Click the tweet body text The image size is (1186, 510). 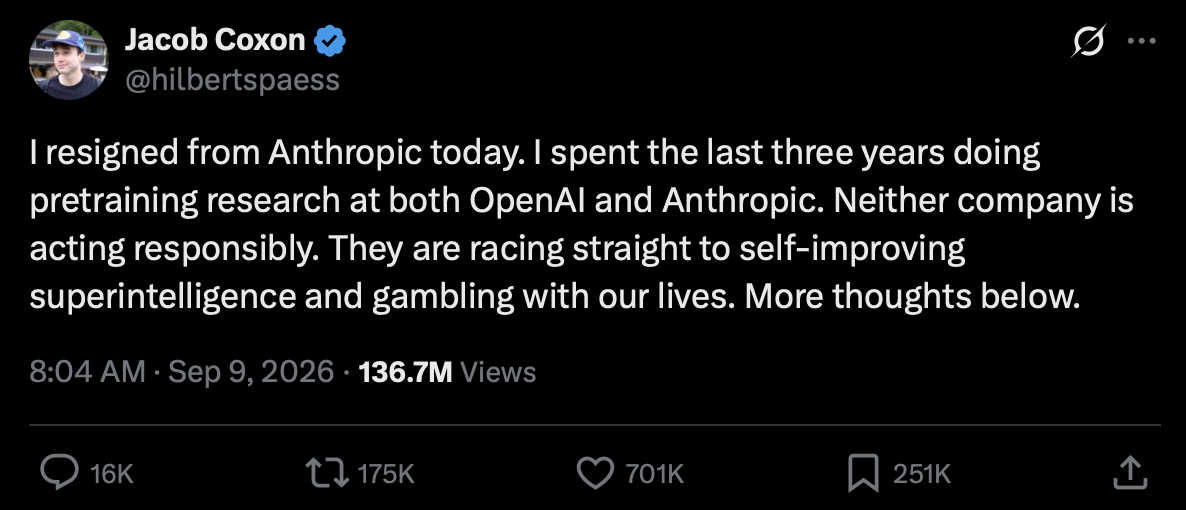coord(581,225)
